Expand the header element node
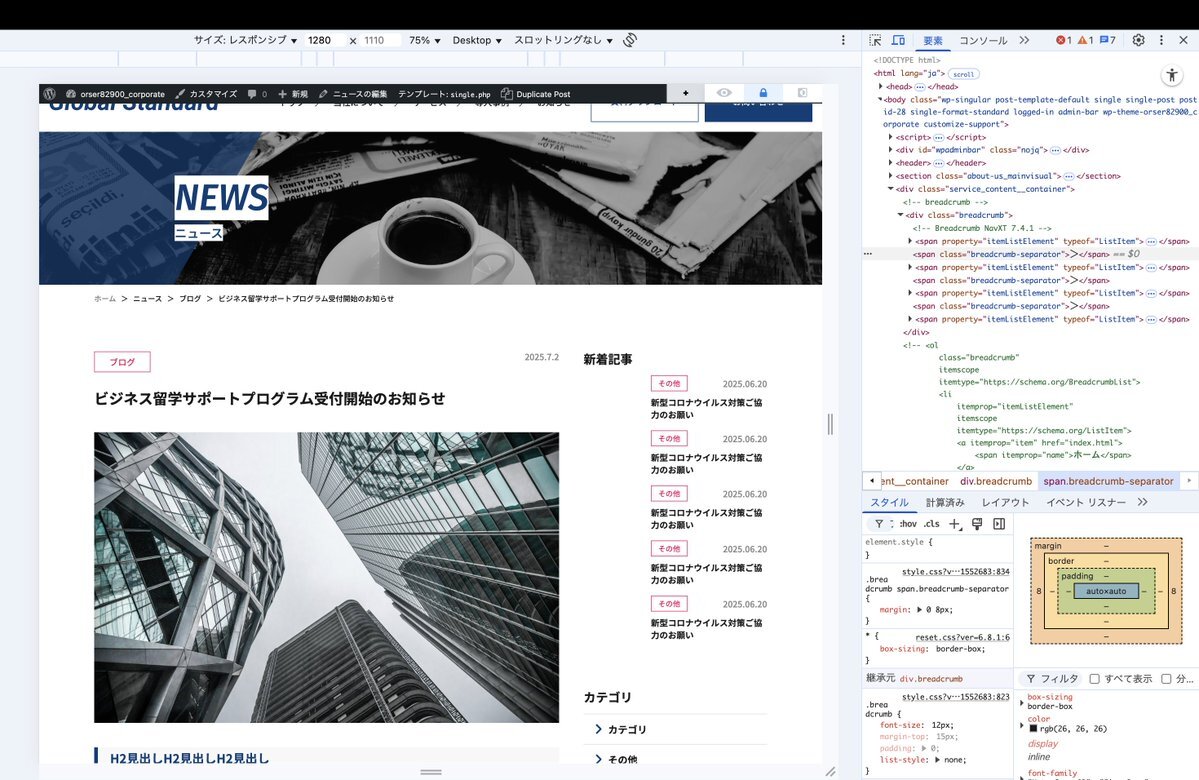Screen dimensions: 1199x780 (x=891, y=163)
